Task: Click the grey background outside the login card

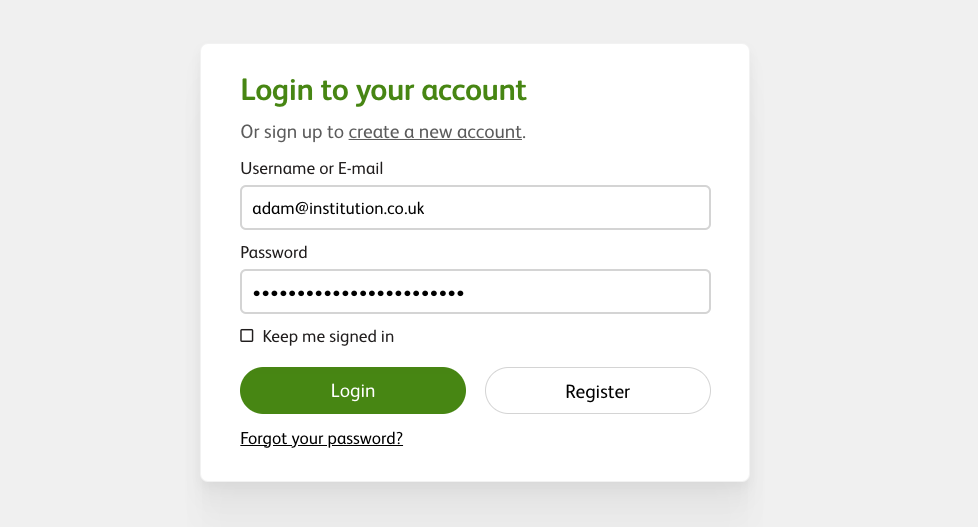Action: tap(100, 260)
